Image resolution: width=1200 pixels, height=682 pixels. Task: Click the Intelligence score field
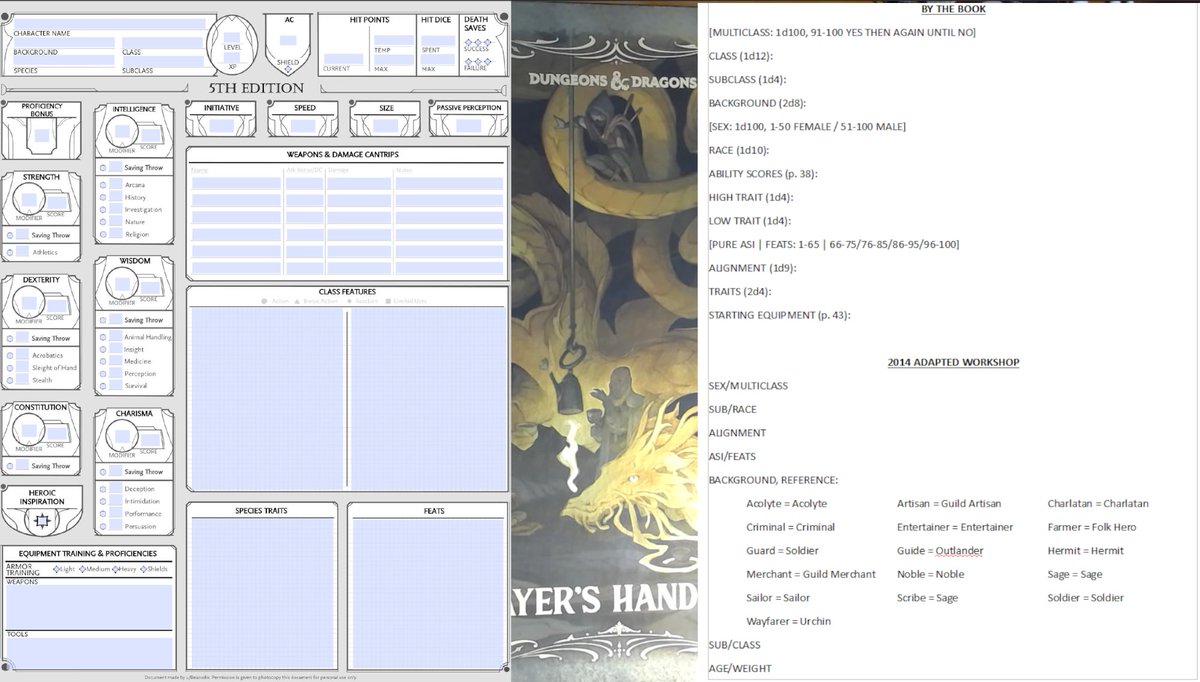(x=150, y=136)
